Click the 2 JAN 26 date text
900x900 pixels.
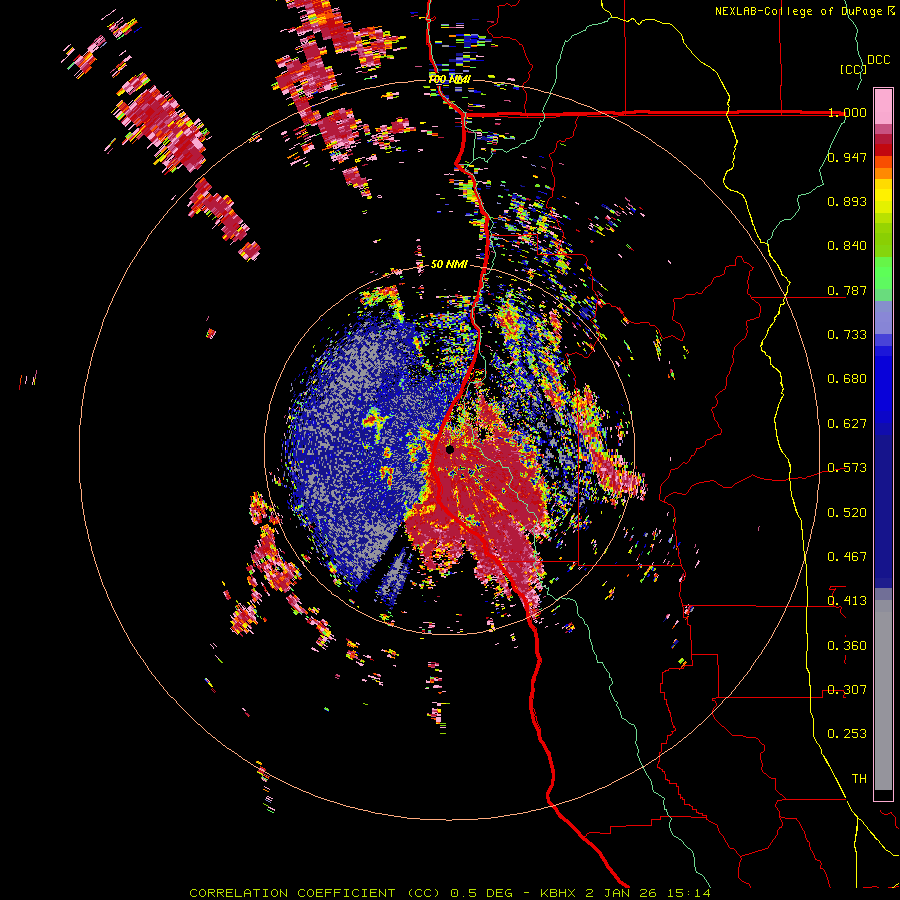click(x=621, y=893)
